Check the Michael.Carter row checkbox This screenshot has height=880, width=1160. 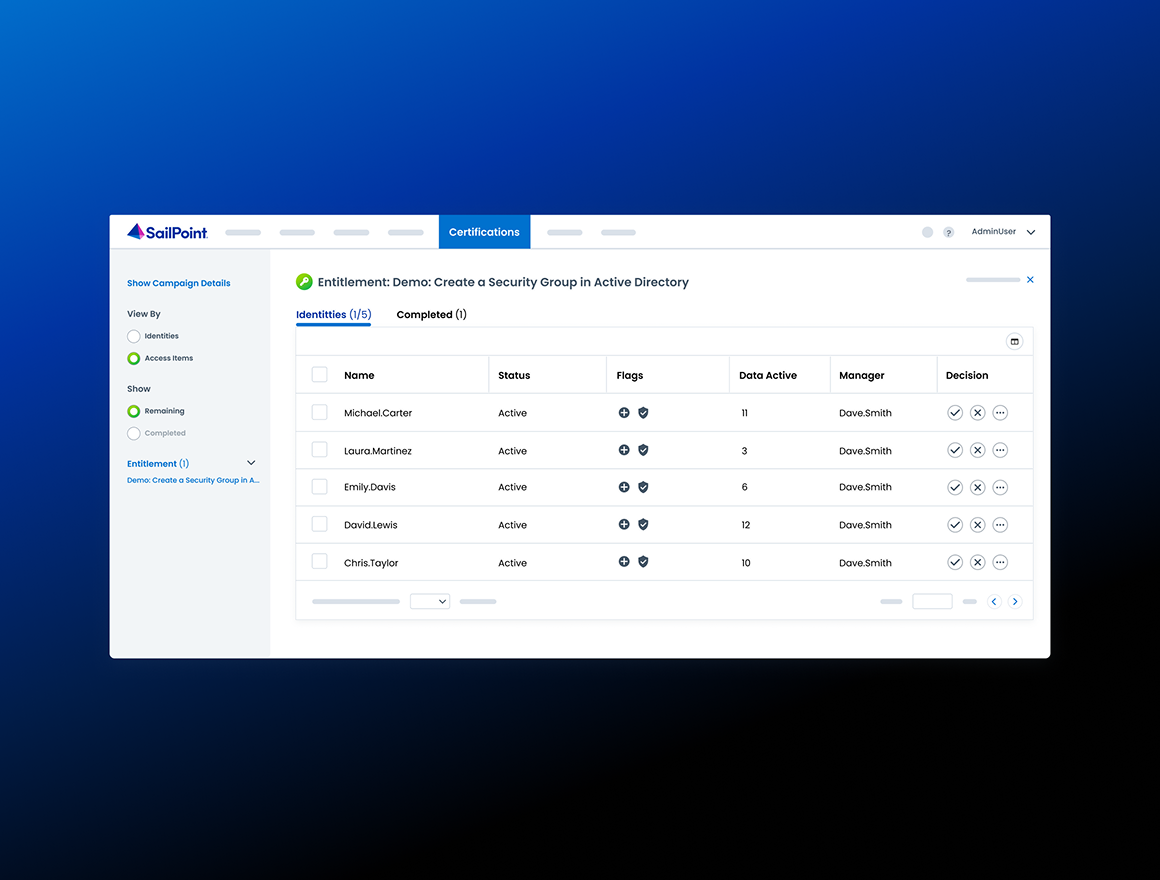point(320,413)
